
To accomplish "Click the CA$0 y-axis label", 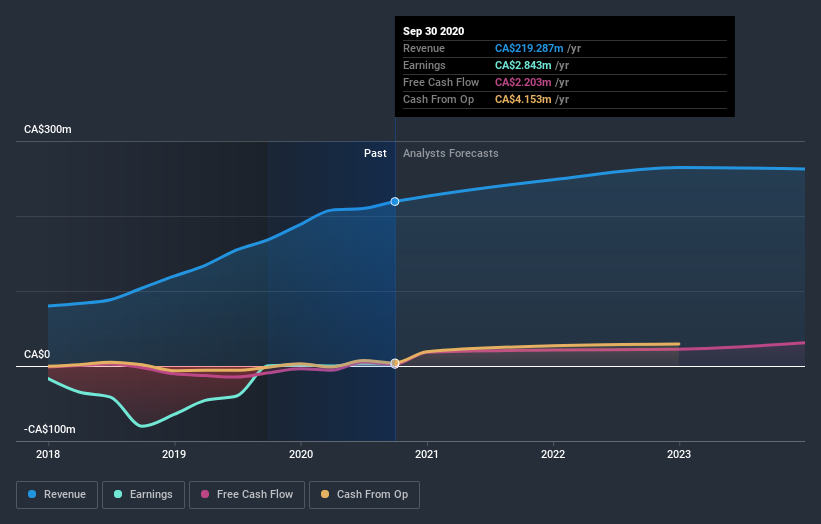I will pyautogui.click(x=37, y=354).
